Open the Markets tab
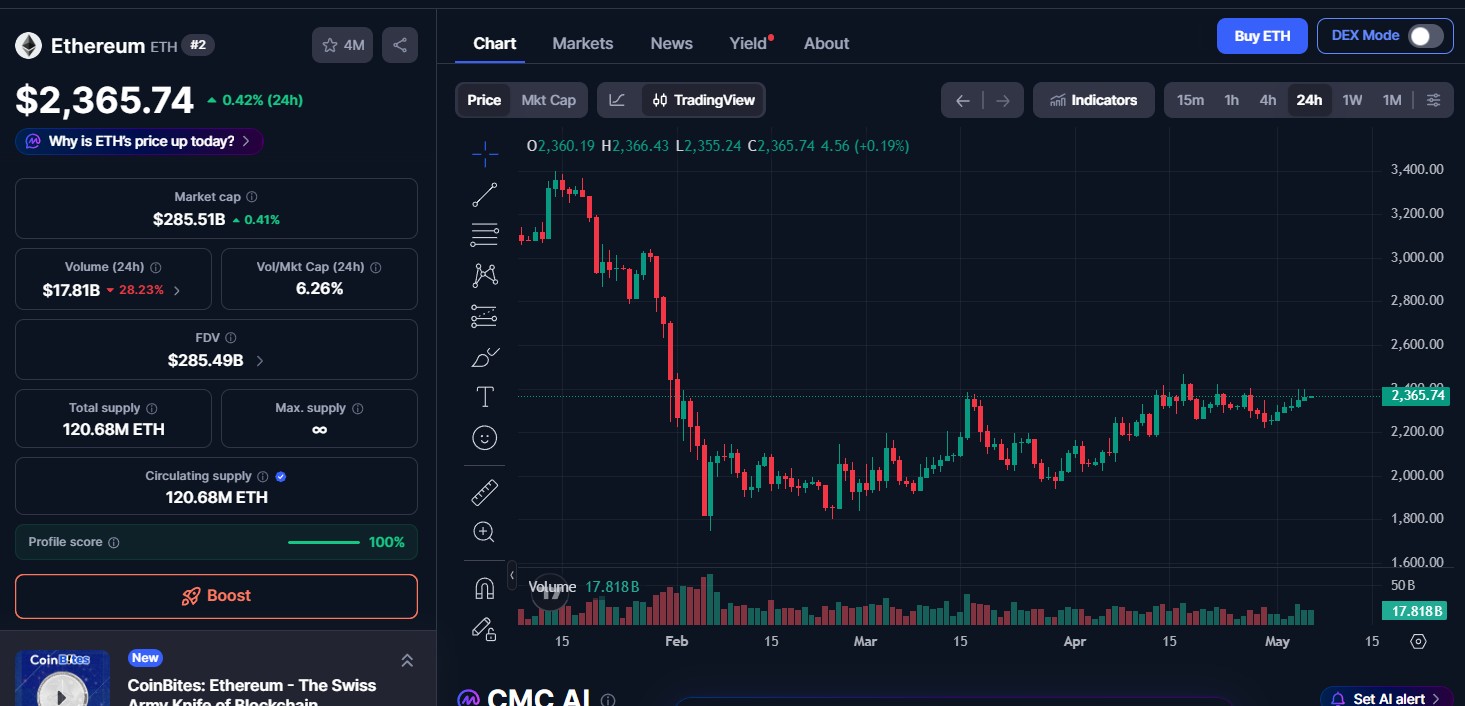 coord(583,44)
